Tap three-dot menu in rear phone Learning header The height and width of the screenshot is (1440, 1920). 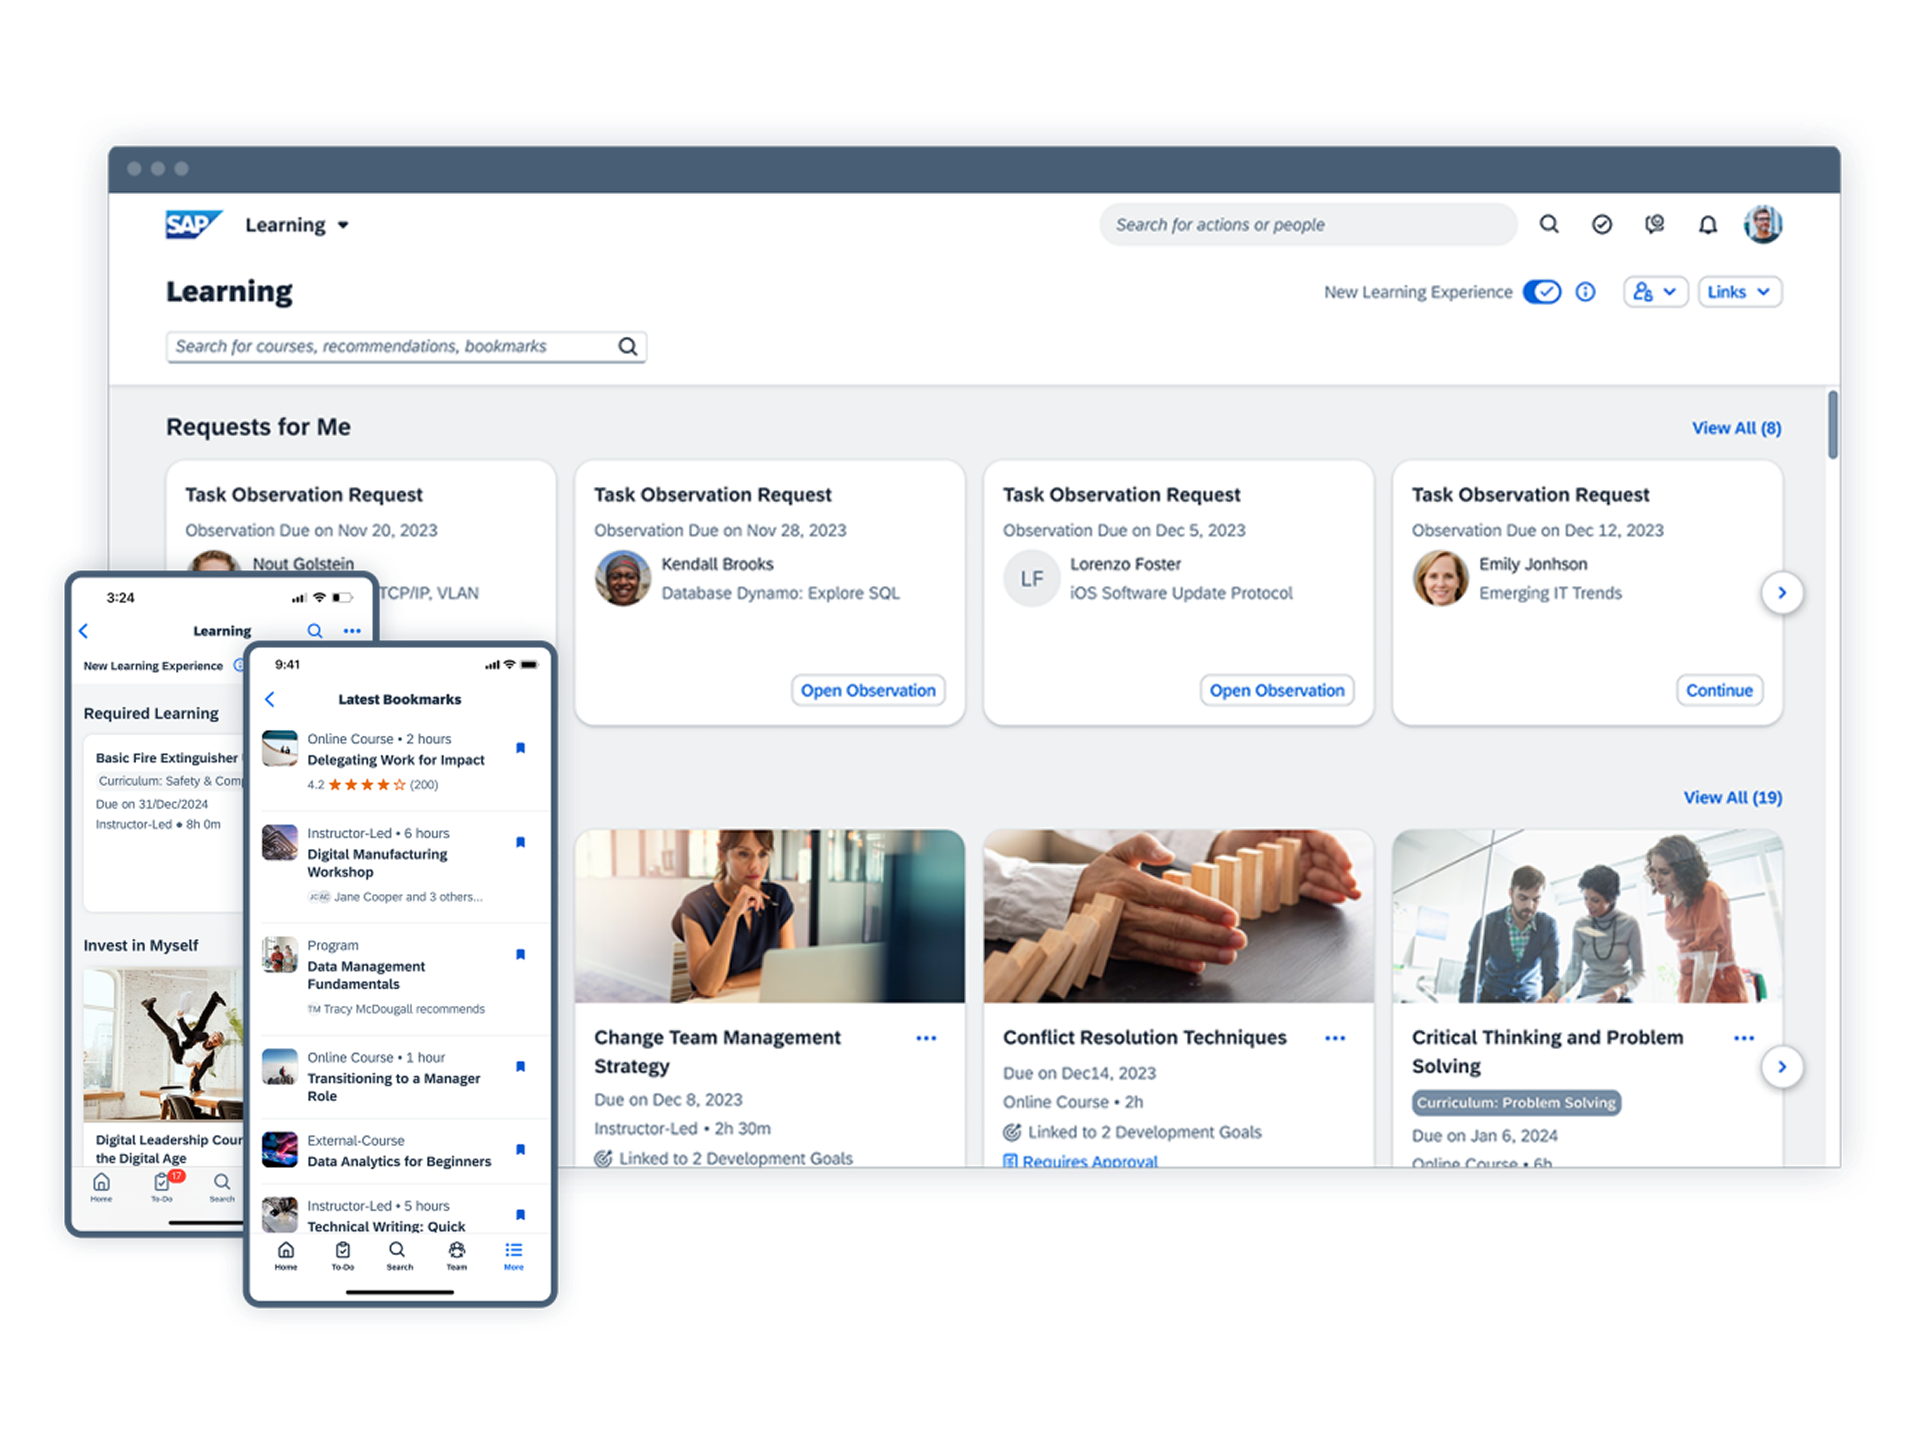[352, 631]
